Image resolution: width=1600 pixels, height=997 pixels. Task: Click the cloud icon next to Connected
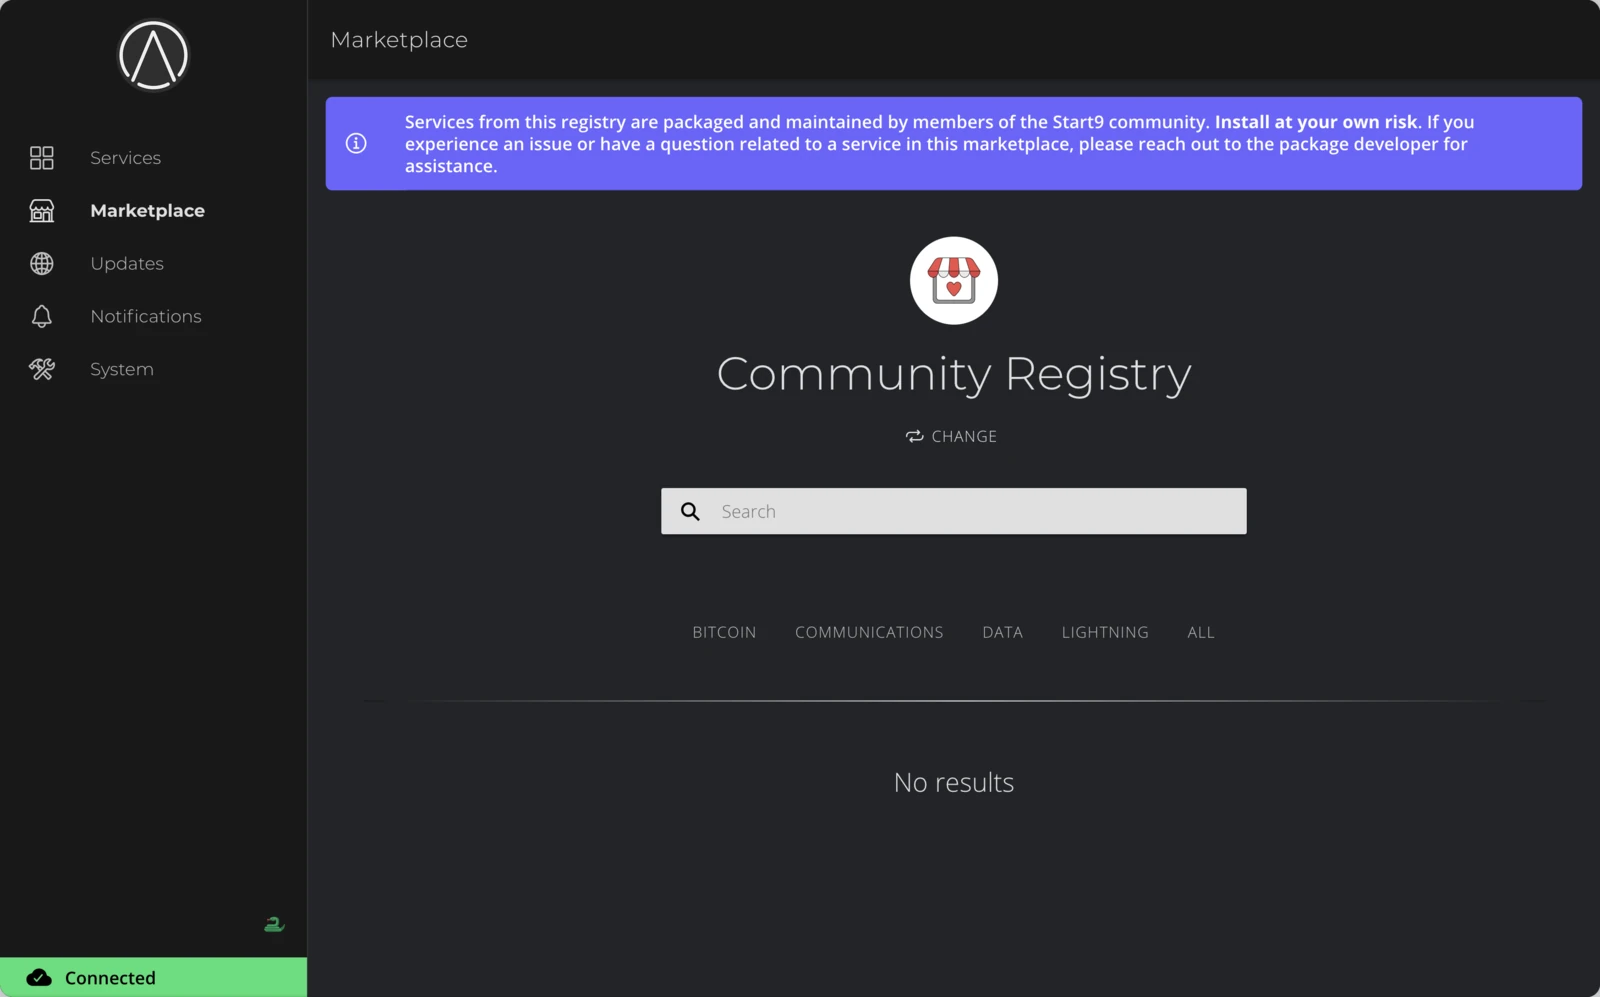pos(38,977)
